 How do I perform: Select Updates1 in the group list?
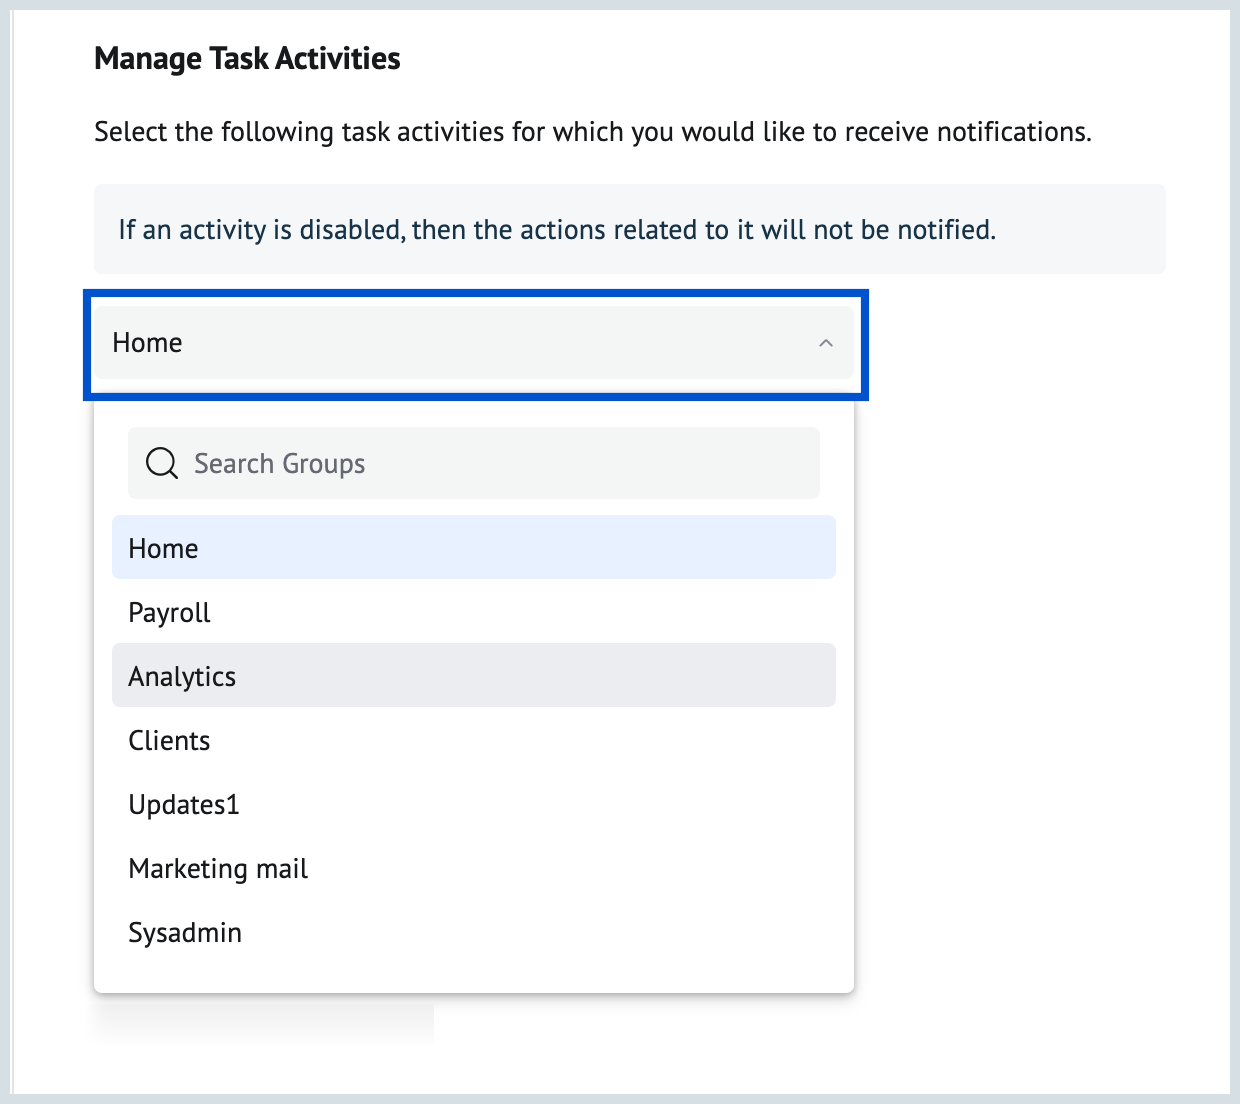(184, 804)
